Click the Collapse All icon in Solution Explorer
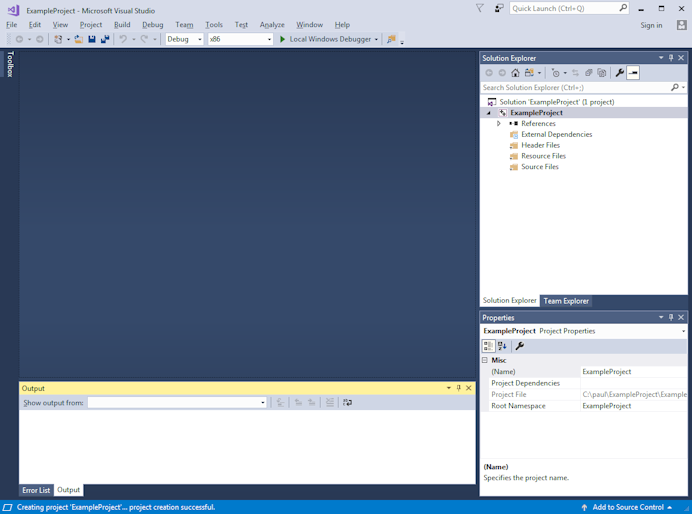The image size is (692, 514). 588,73
